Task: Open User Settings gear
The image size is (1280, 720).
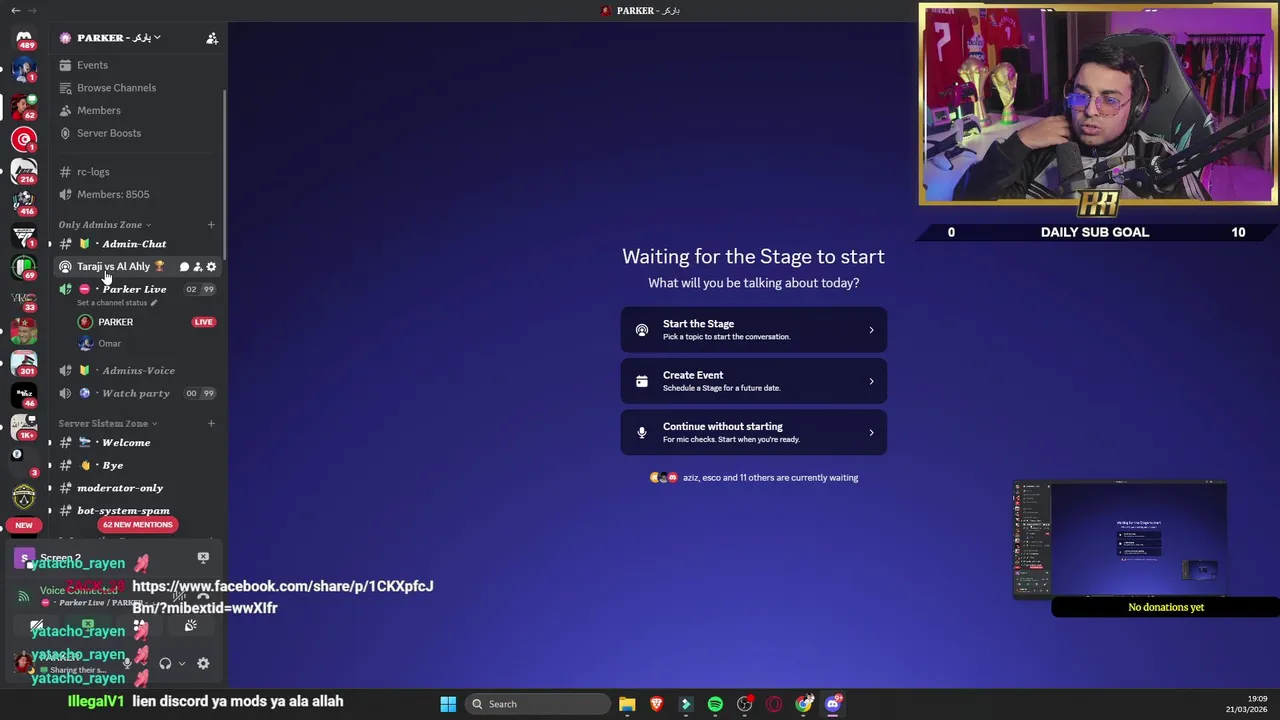Action: coord(203,664)
